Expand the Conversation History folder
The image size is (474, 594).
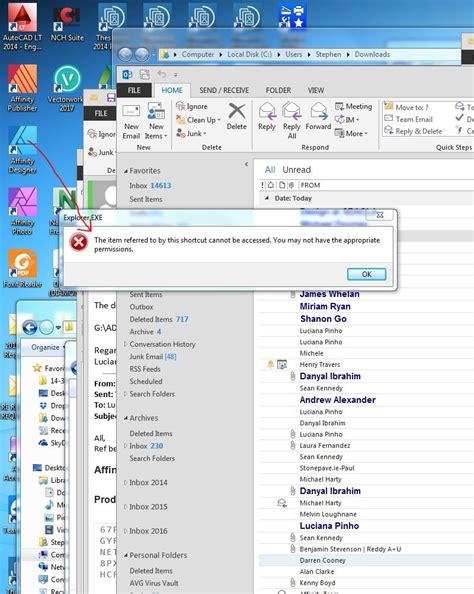[125, 344]
